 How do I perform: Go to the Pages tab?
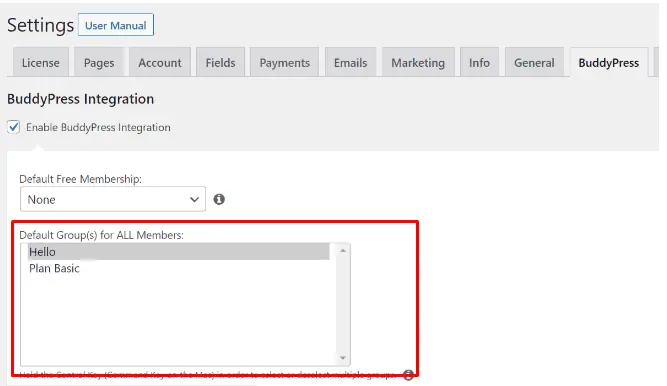[x=99, y=63]
